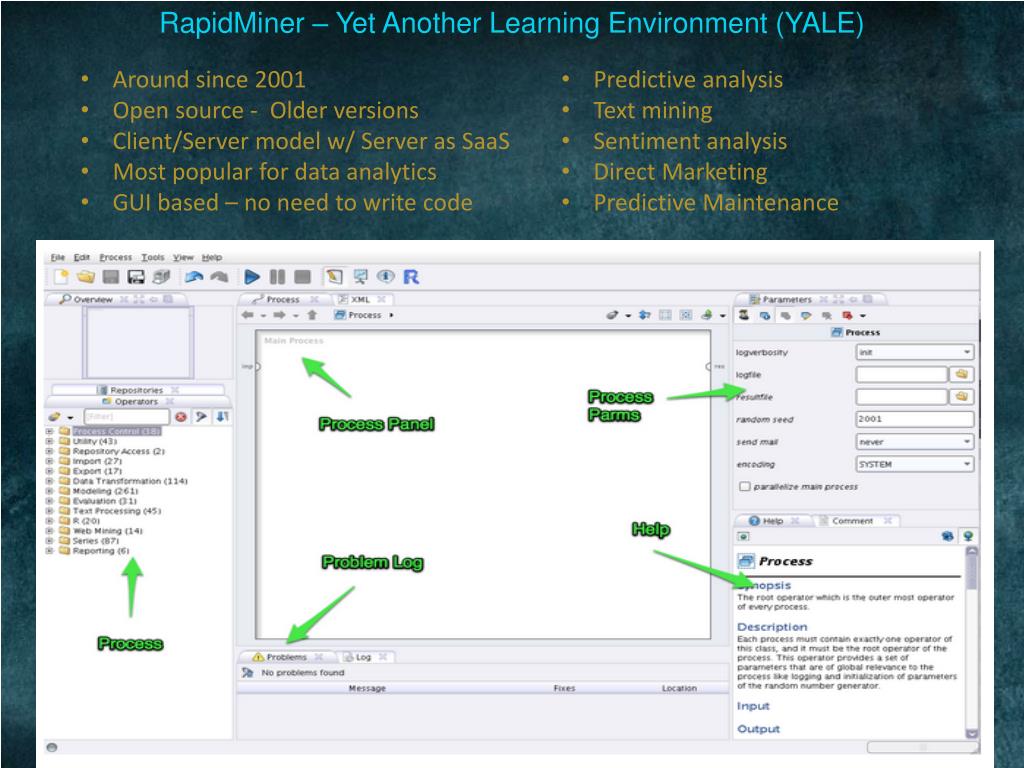Click the back arrow in Process panel
The height and width of the screenshot is (768, 1024).
pos(248,315)
